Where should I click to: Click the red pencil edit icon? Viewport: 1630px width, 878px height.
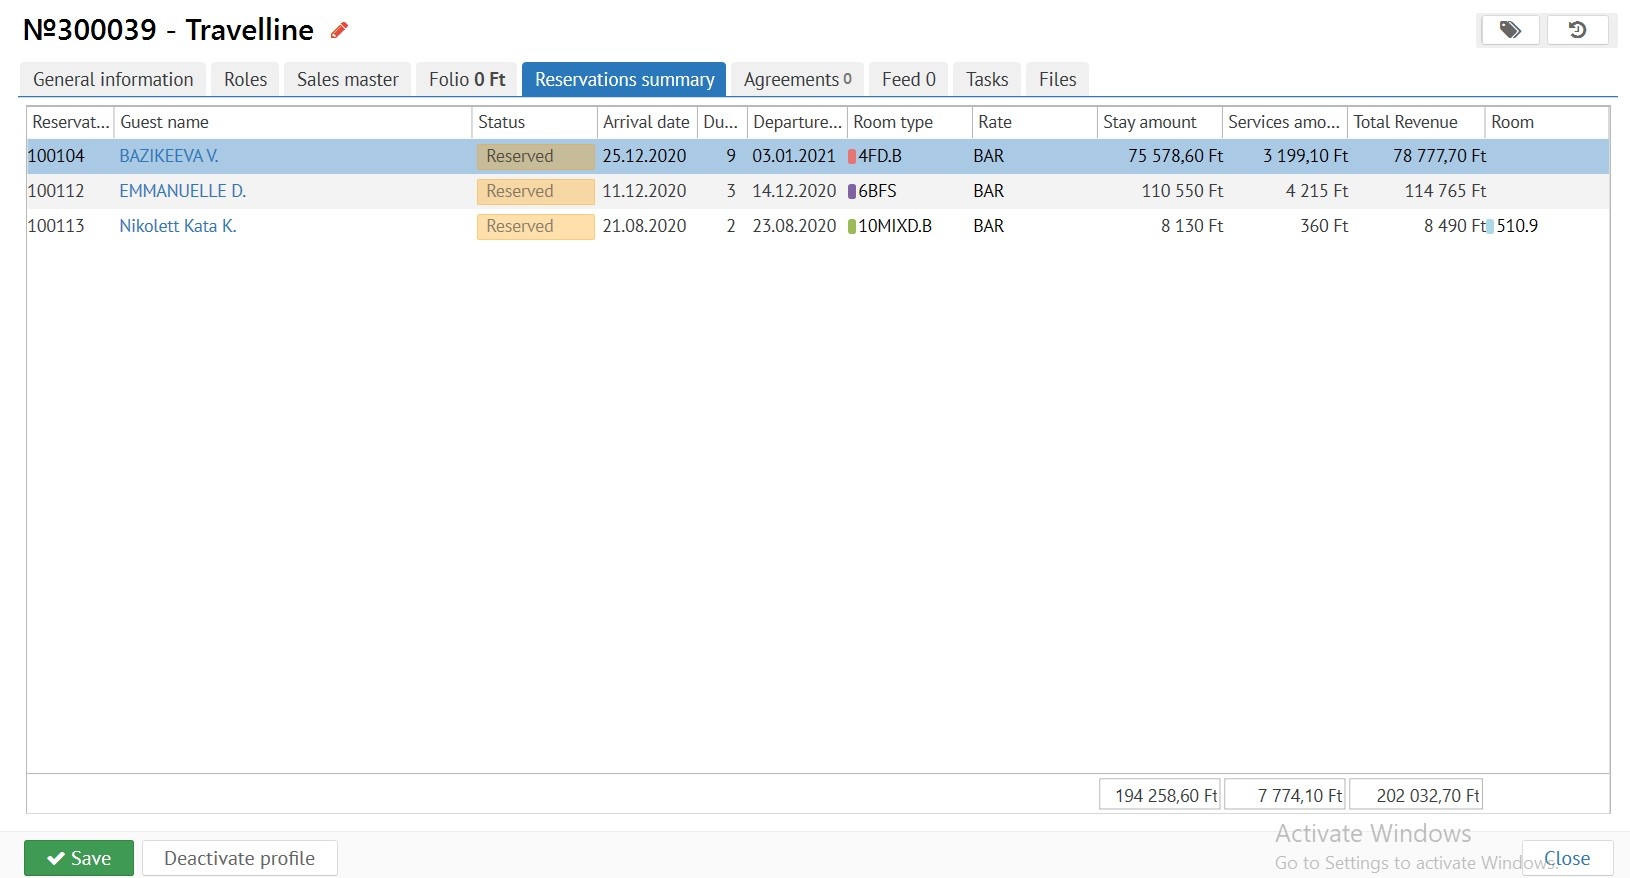click(x=339, y=30)
